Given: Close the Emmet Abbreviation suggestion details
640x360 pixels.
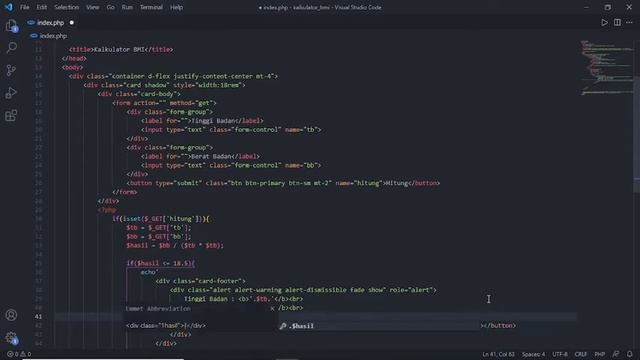Looking at the screenshot, I should click(272, 308).
